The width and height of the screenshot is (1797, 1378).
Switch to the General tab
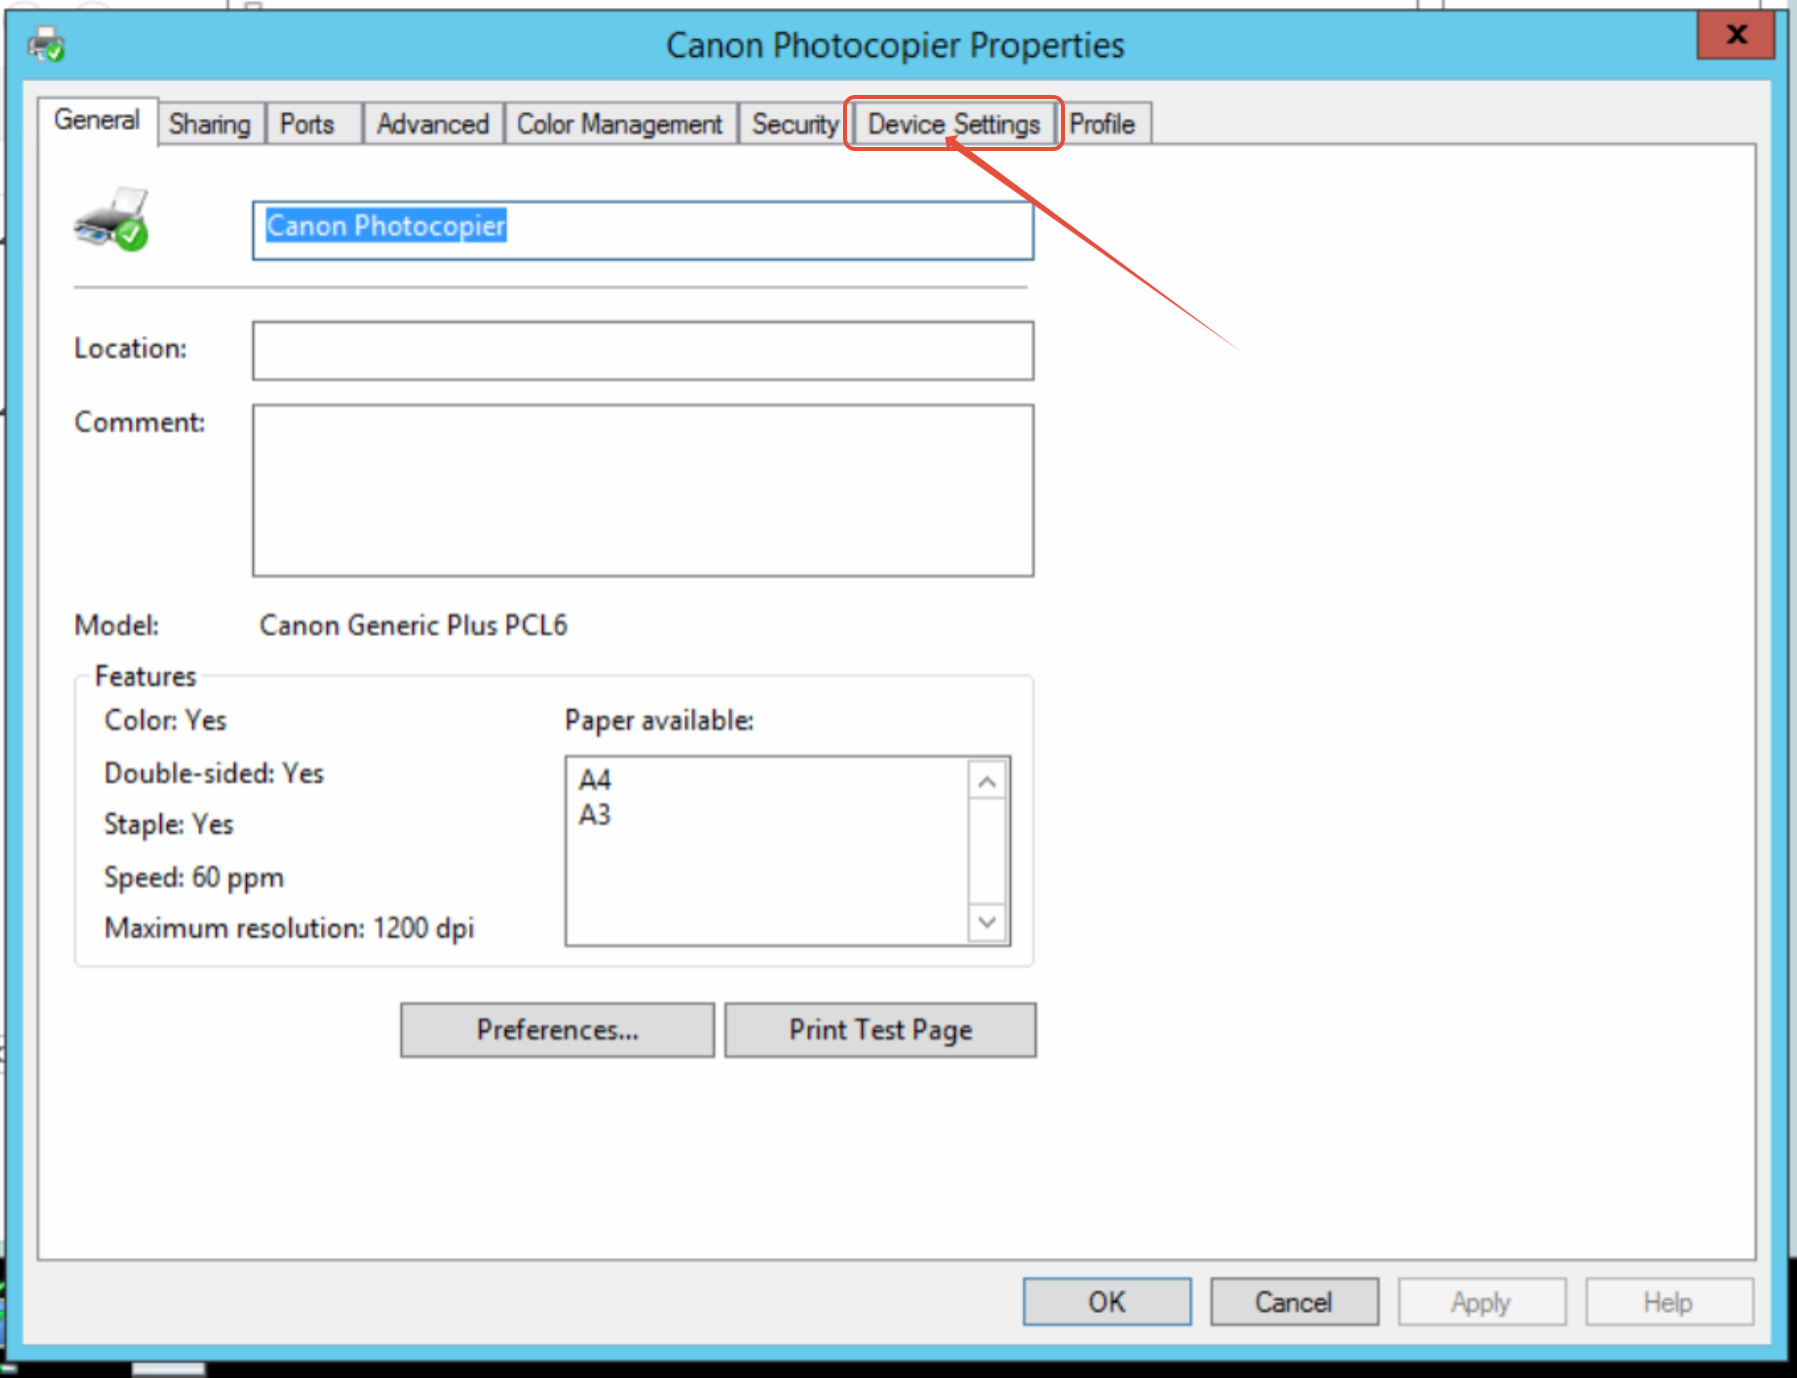point(97,120)
